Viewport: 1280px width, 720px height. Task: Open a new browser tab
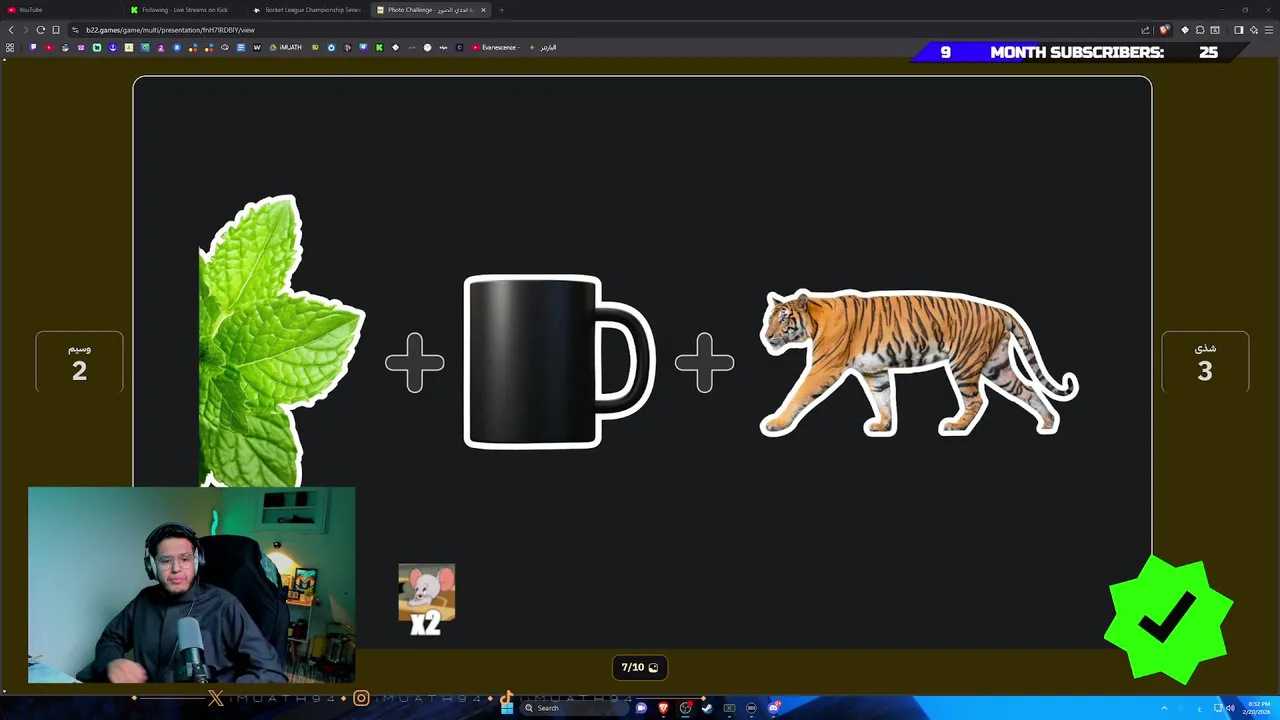tap(501, 10)
